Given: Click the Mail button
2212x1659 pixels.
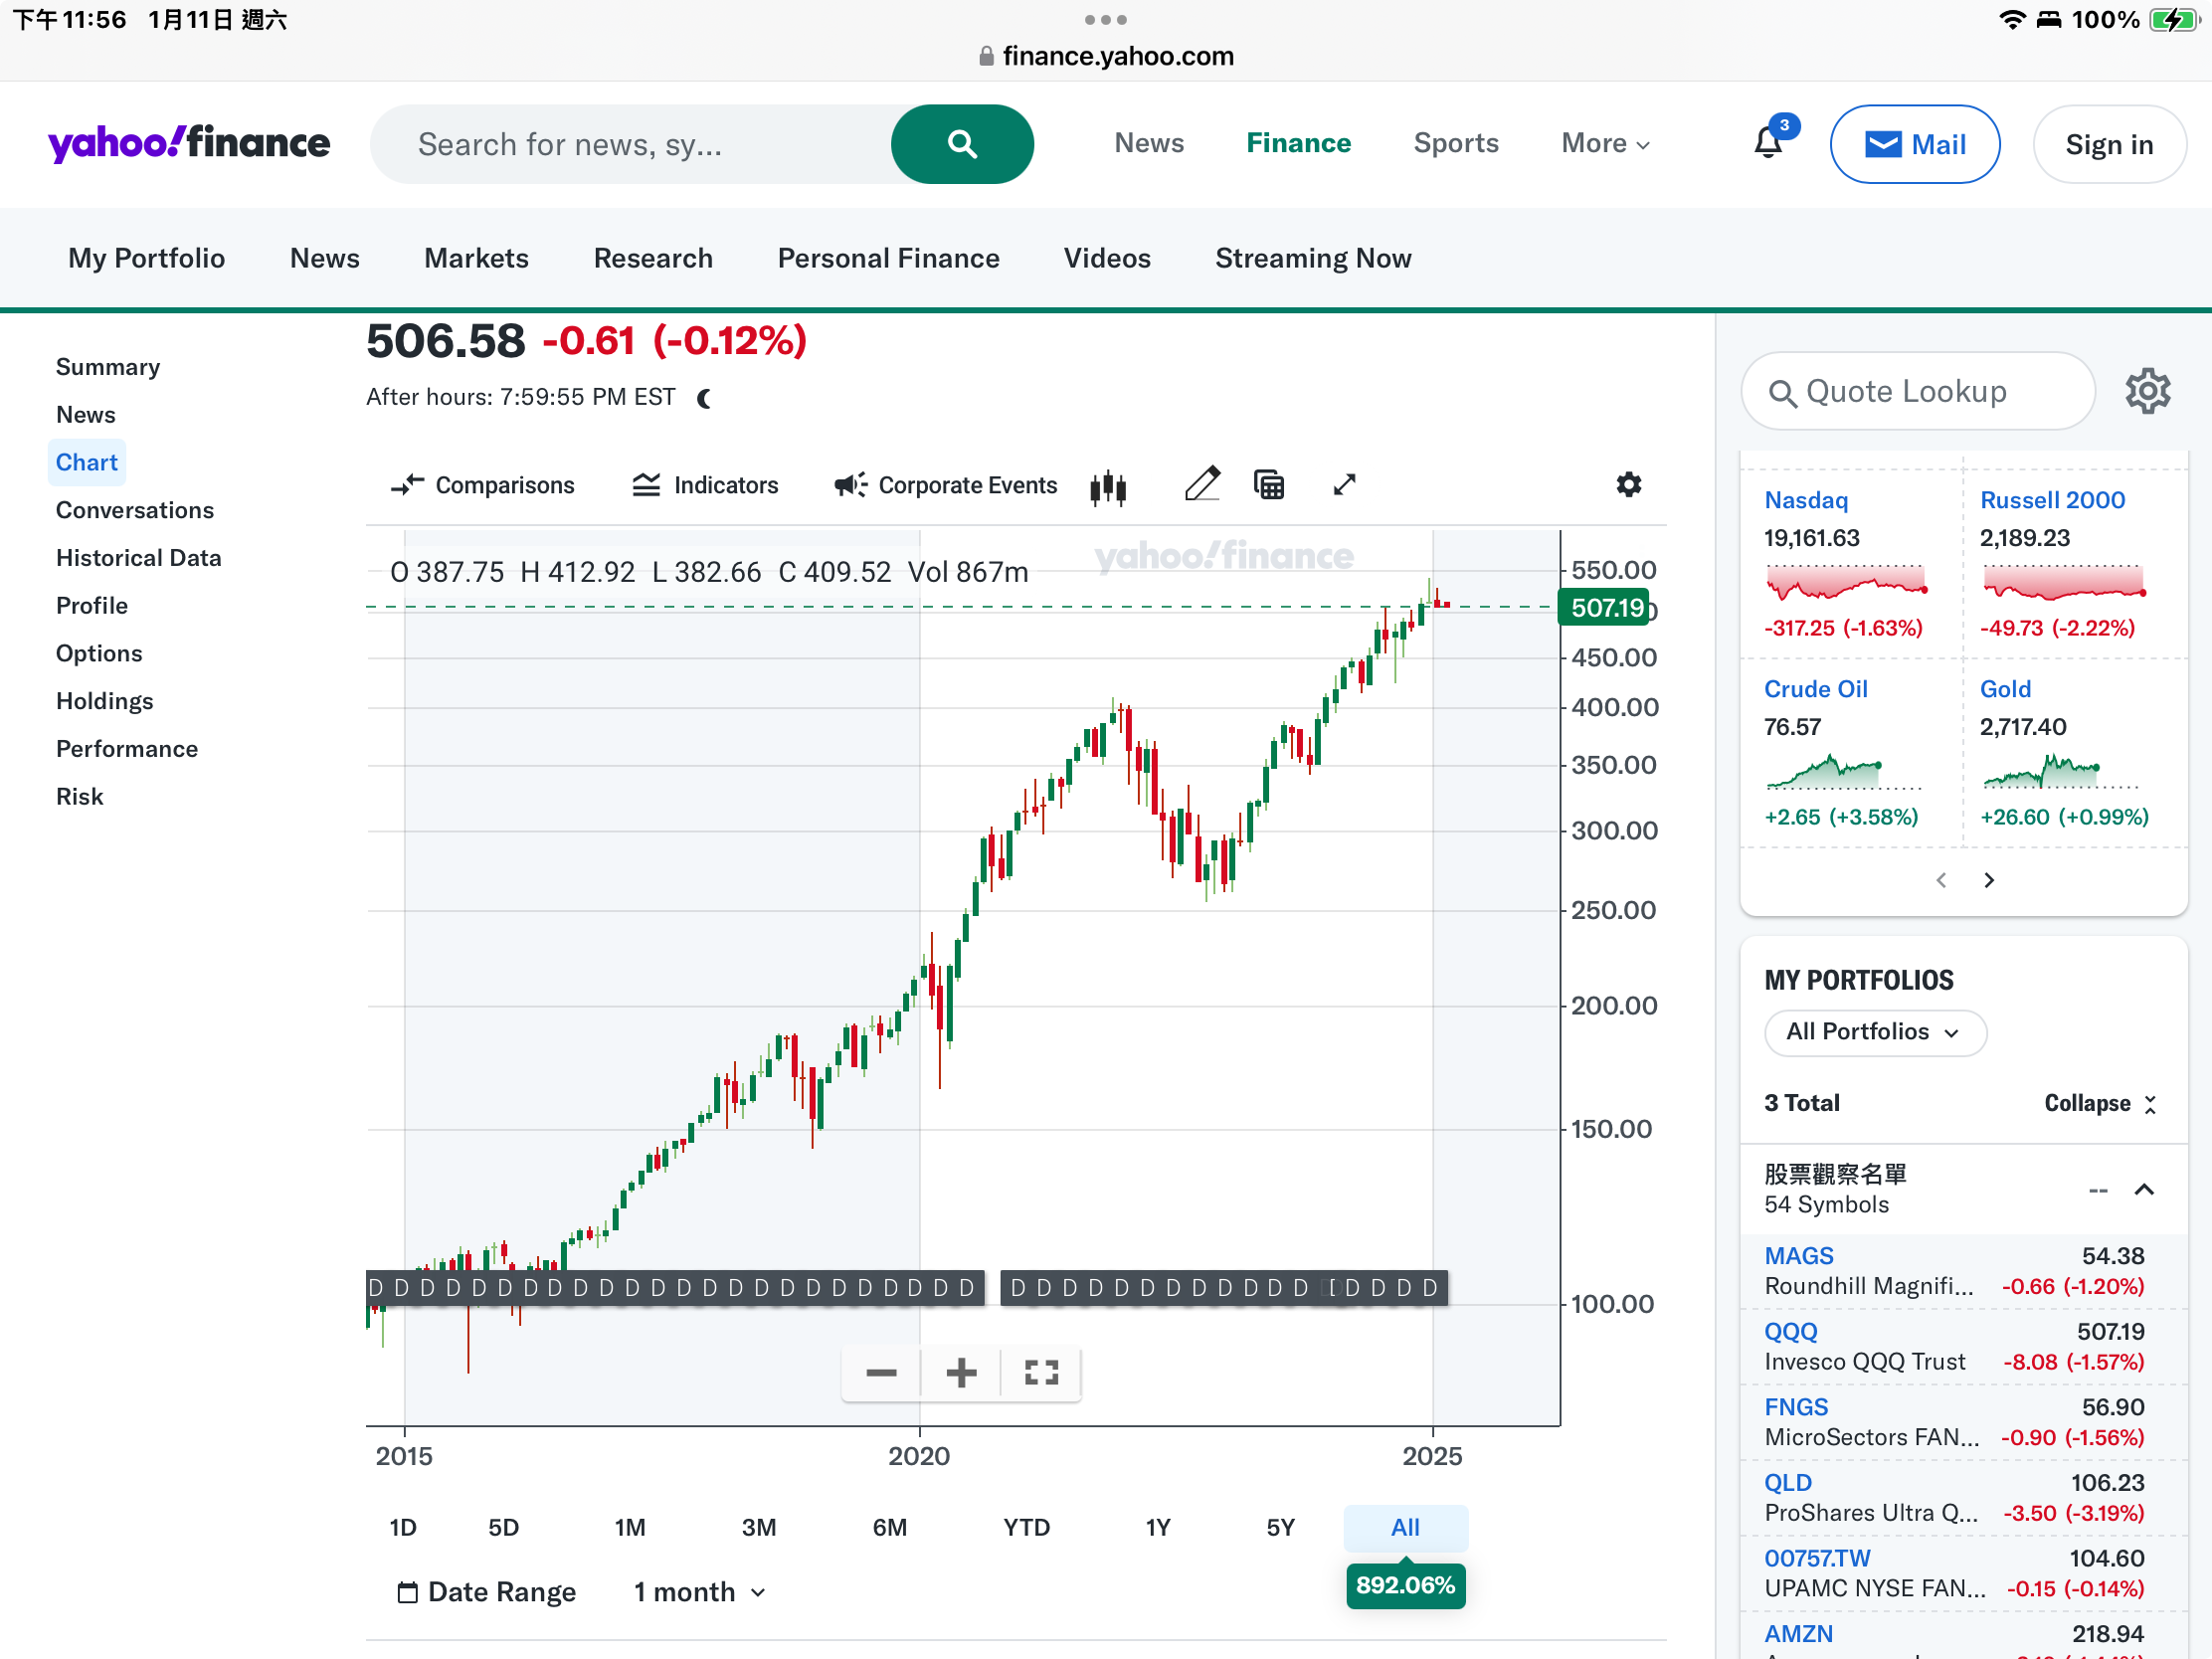Looking at the screenshot, I should point(1914,144).
